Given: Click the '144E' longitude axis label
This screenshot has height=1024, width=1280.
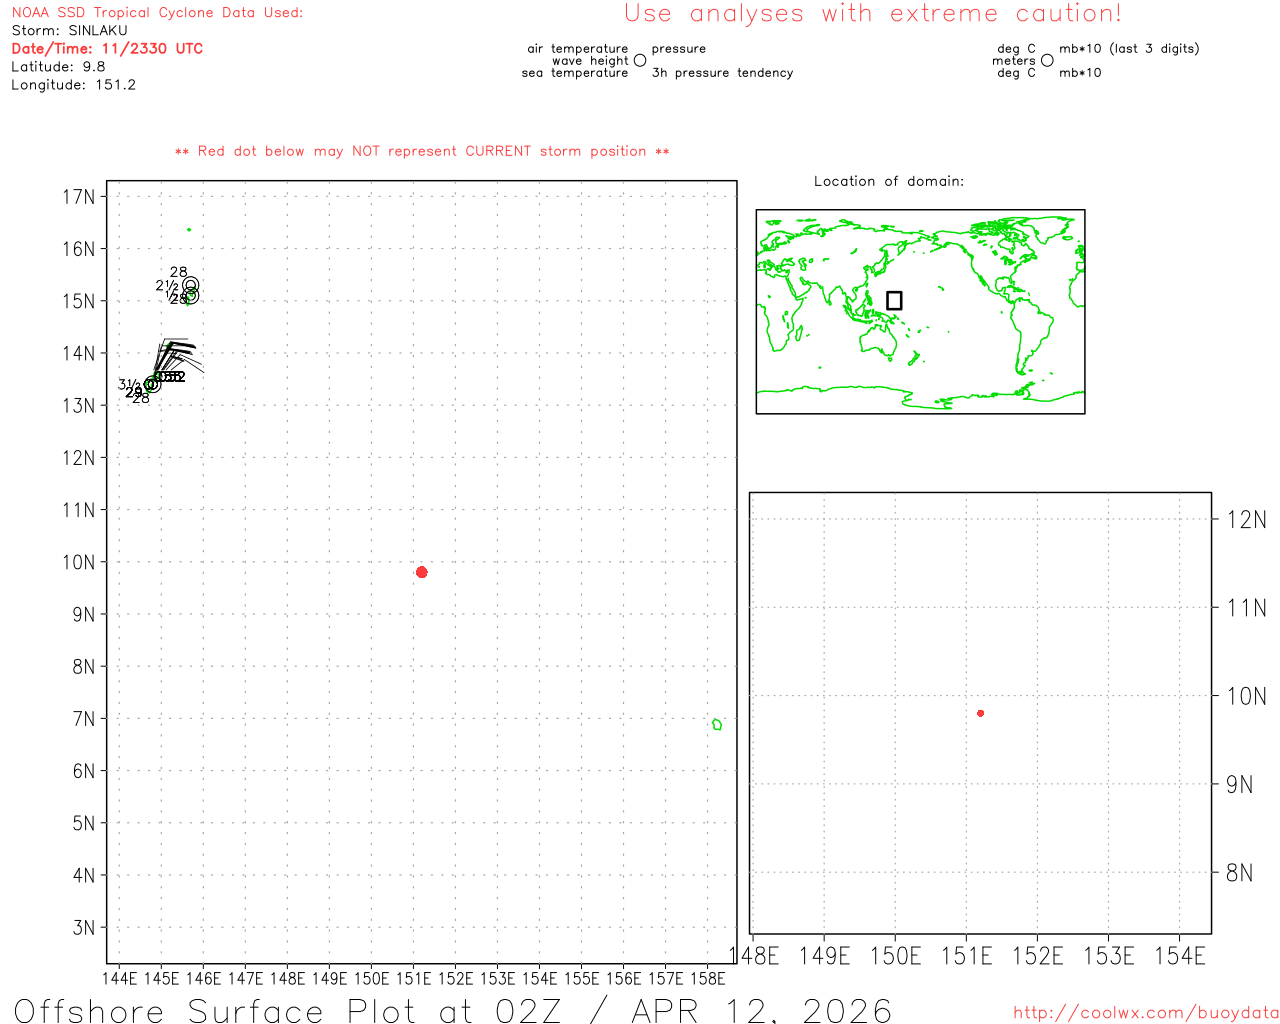Looking at the screenshot, I should (120, 978).
